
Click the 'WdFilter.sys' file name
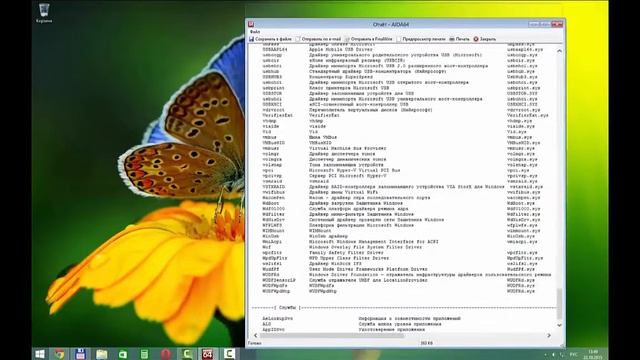coord(524,214)
